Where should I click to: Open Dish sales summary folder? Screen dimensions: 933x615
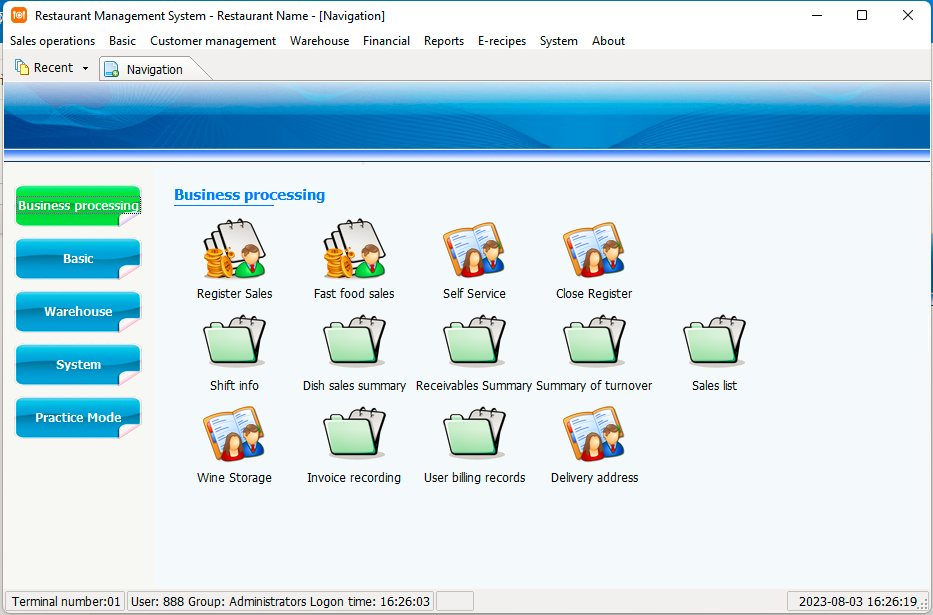355,340
